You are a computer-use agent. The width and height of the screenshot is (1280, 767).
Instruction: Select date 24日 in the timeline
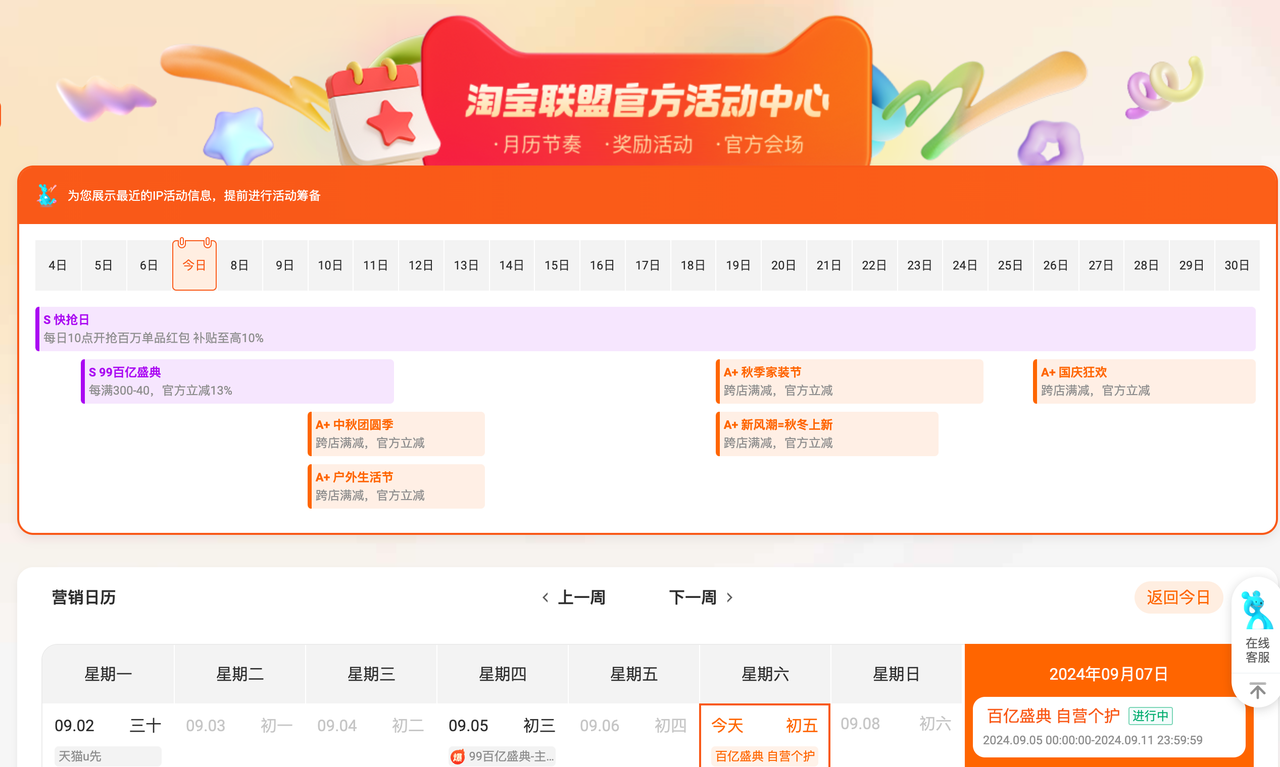coord(965,265)
